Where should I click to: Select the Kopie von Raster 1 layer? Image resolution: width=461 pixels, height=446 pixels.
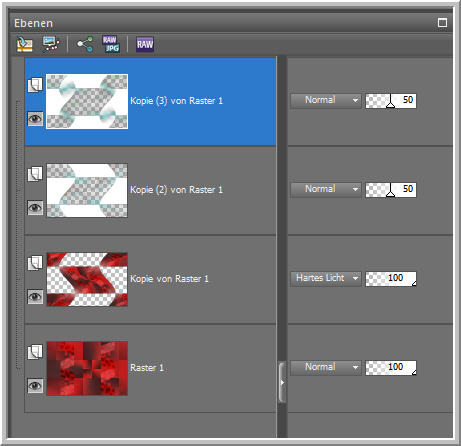pos(151,280)
